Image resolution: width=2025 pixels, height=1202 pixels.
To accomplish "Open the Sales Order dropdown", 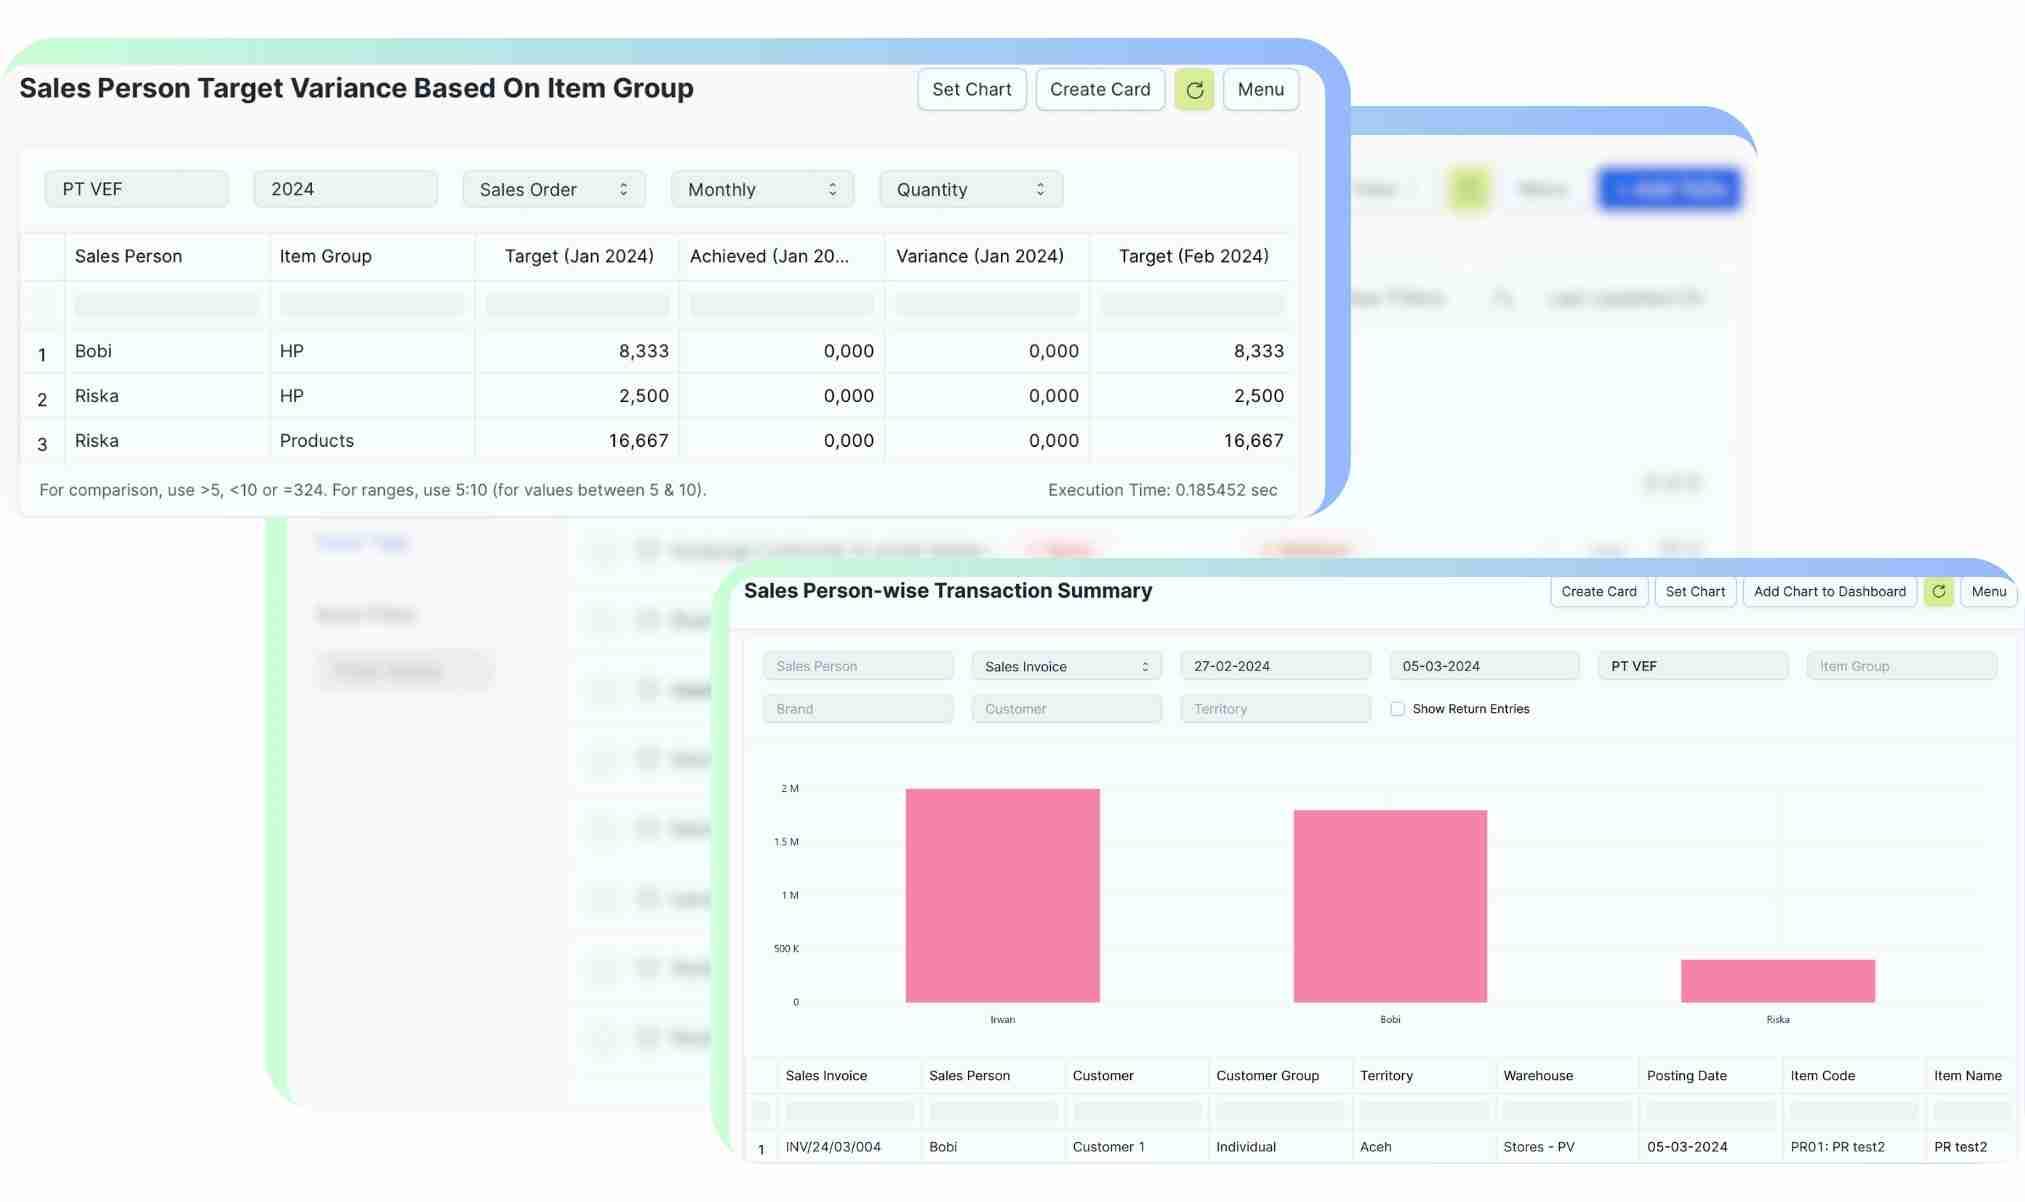I will pyautogui.click(x=553, y=190).
